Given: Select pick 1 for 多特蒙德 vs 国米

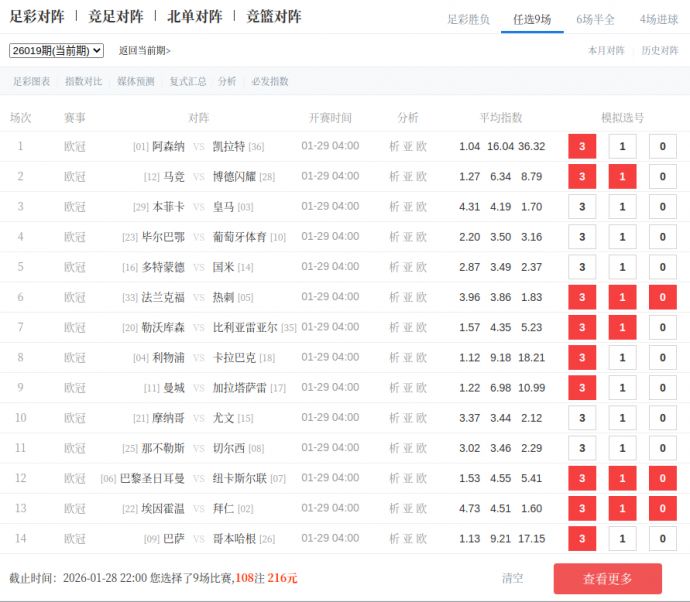Looking at the screenshot, I should click(x=622, y=268).
